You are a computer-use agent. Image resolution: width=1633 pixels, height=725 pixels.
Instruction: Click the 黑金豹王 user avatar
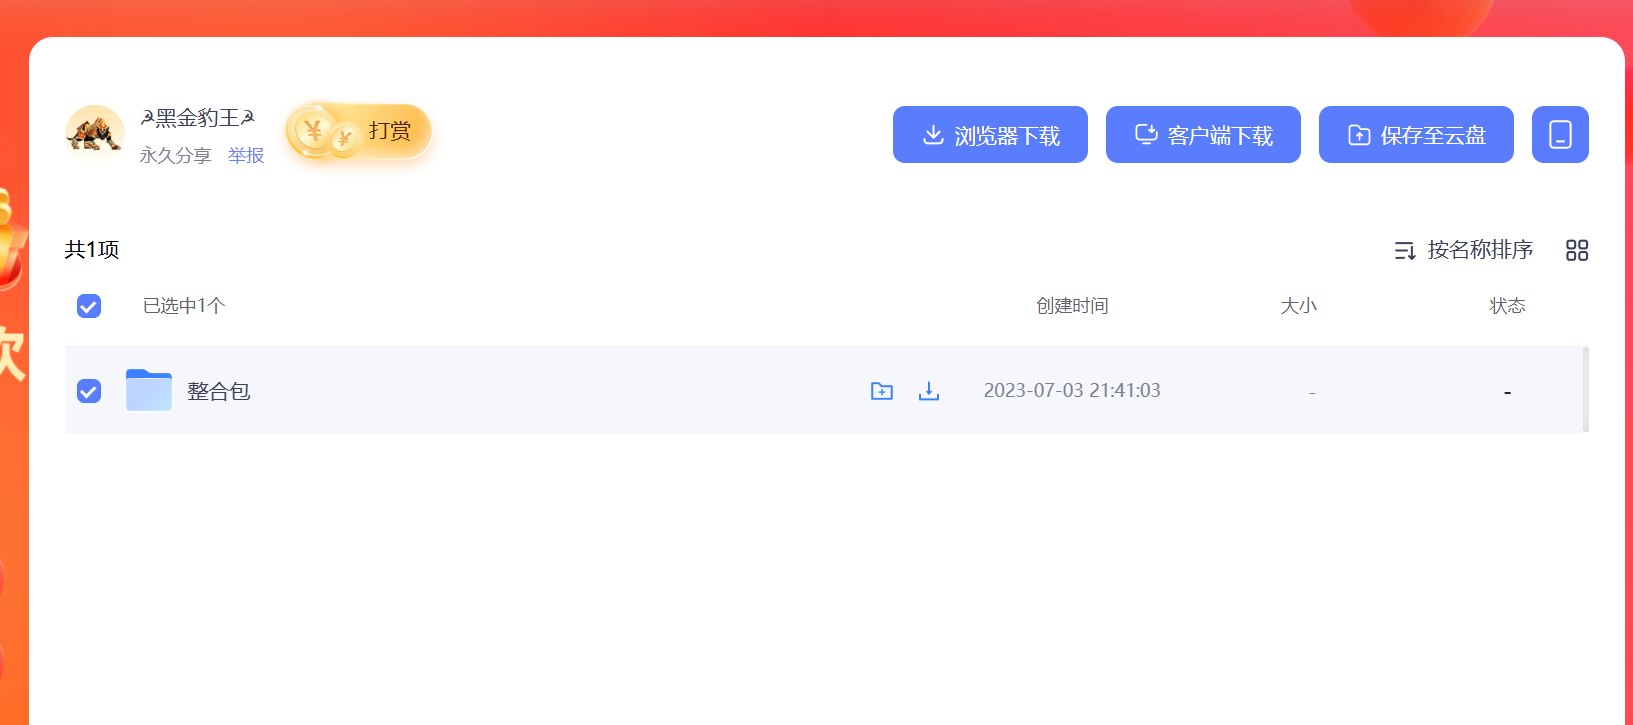95,133
